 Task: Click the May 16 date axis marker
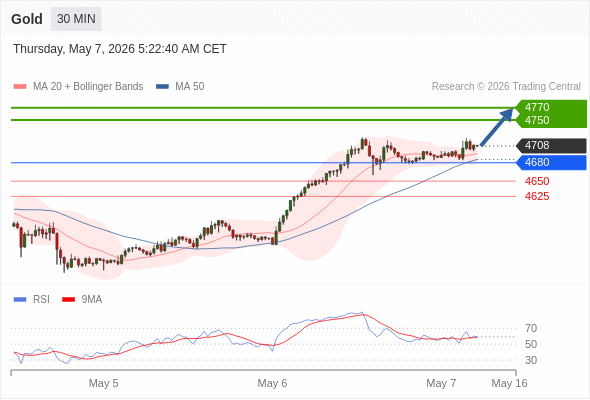click(x=509, y=383)
